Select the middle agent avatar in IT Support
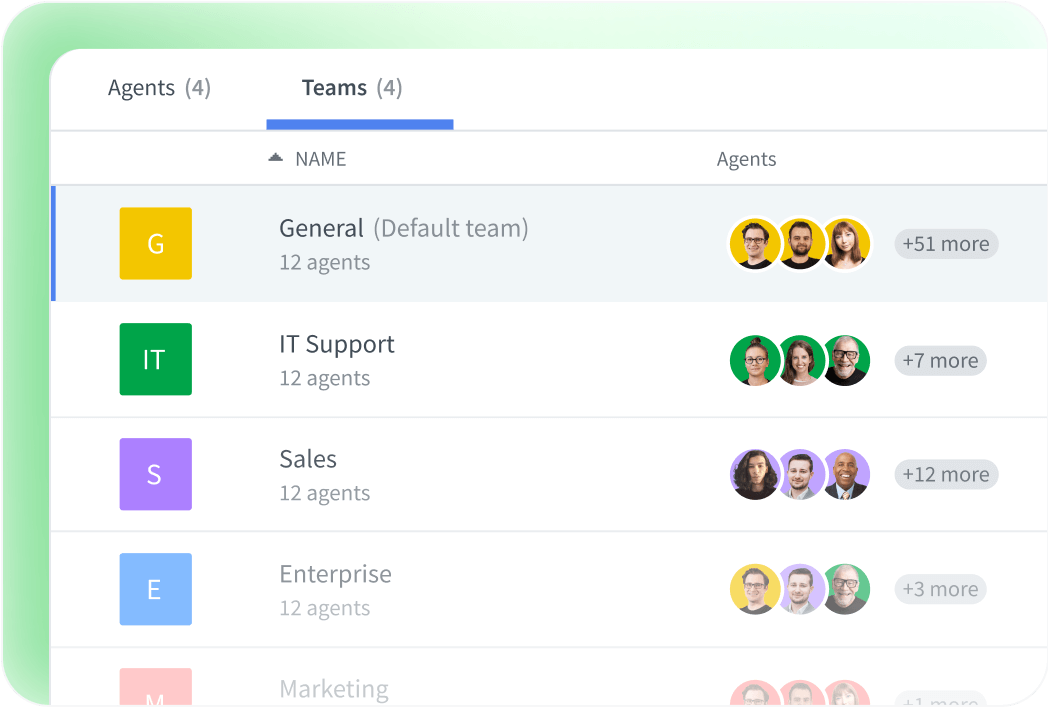Image resolution: width=1048 pixels, height=707 pixels. (x=801, y=359)
